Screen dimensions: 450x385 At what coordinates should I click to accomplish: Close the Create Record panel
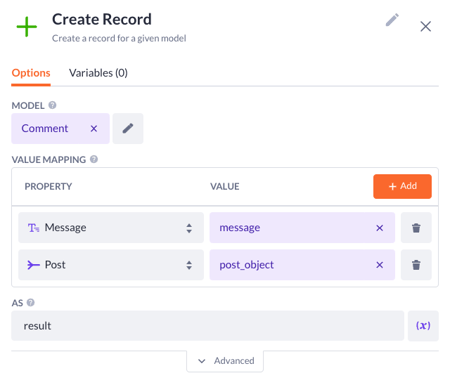click(x=425, y=26)
